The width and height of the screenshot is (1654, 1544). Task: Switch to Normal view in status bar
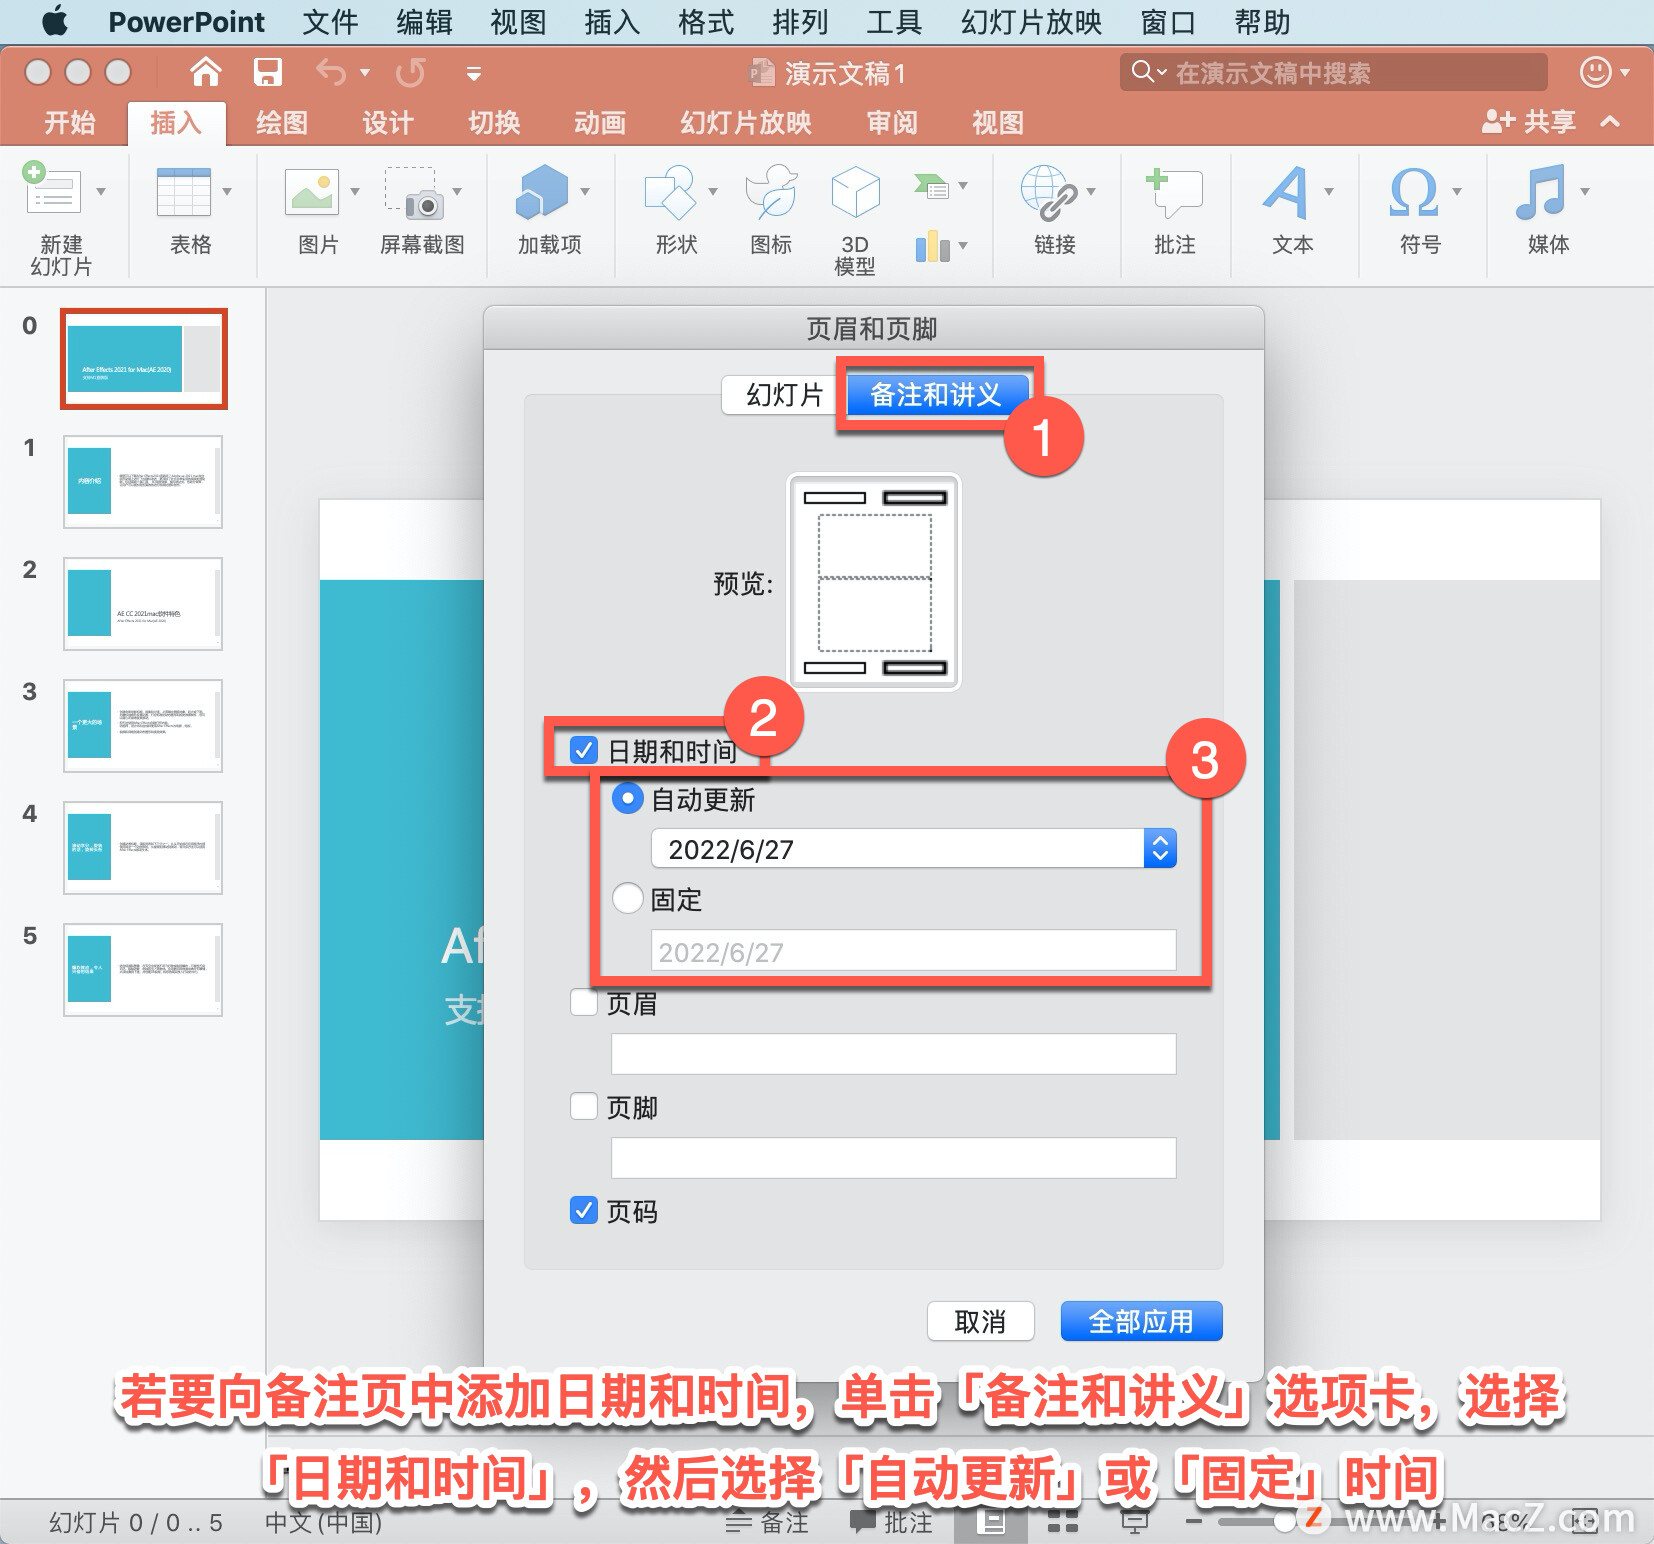click(x=991, y=1522)
